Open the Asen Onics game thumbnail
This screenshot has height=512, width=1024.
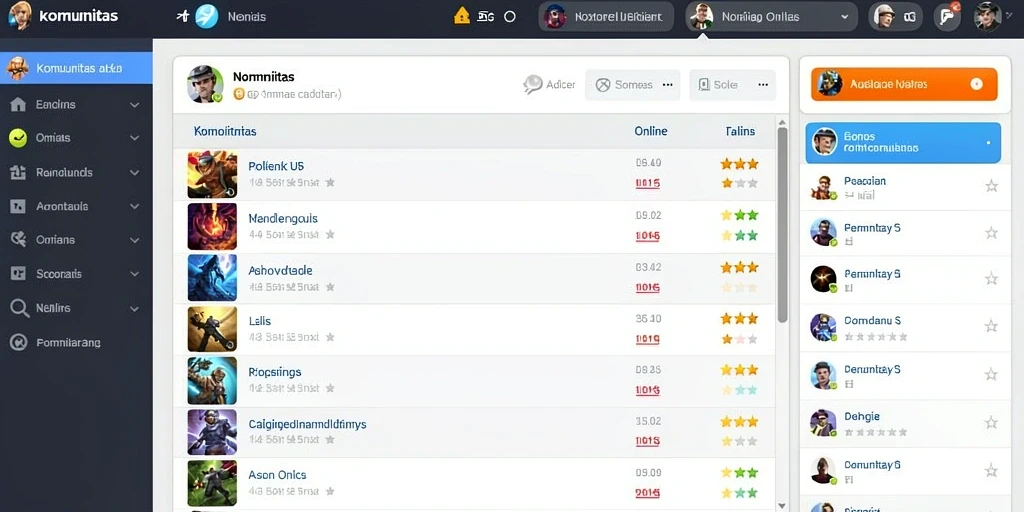click(x=212, y=484)
